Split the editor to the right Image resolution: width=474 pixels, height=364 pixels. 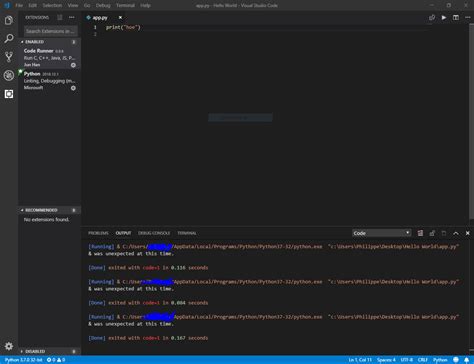tap(456, 17)
